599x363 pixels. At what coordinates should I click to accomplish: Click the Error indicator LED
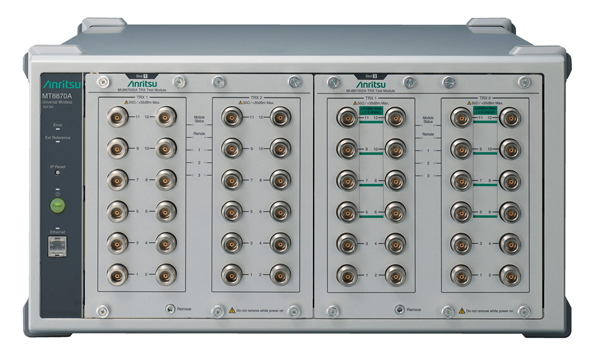(x=58, y=129)
